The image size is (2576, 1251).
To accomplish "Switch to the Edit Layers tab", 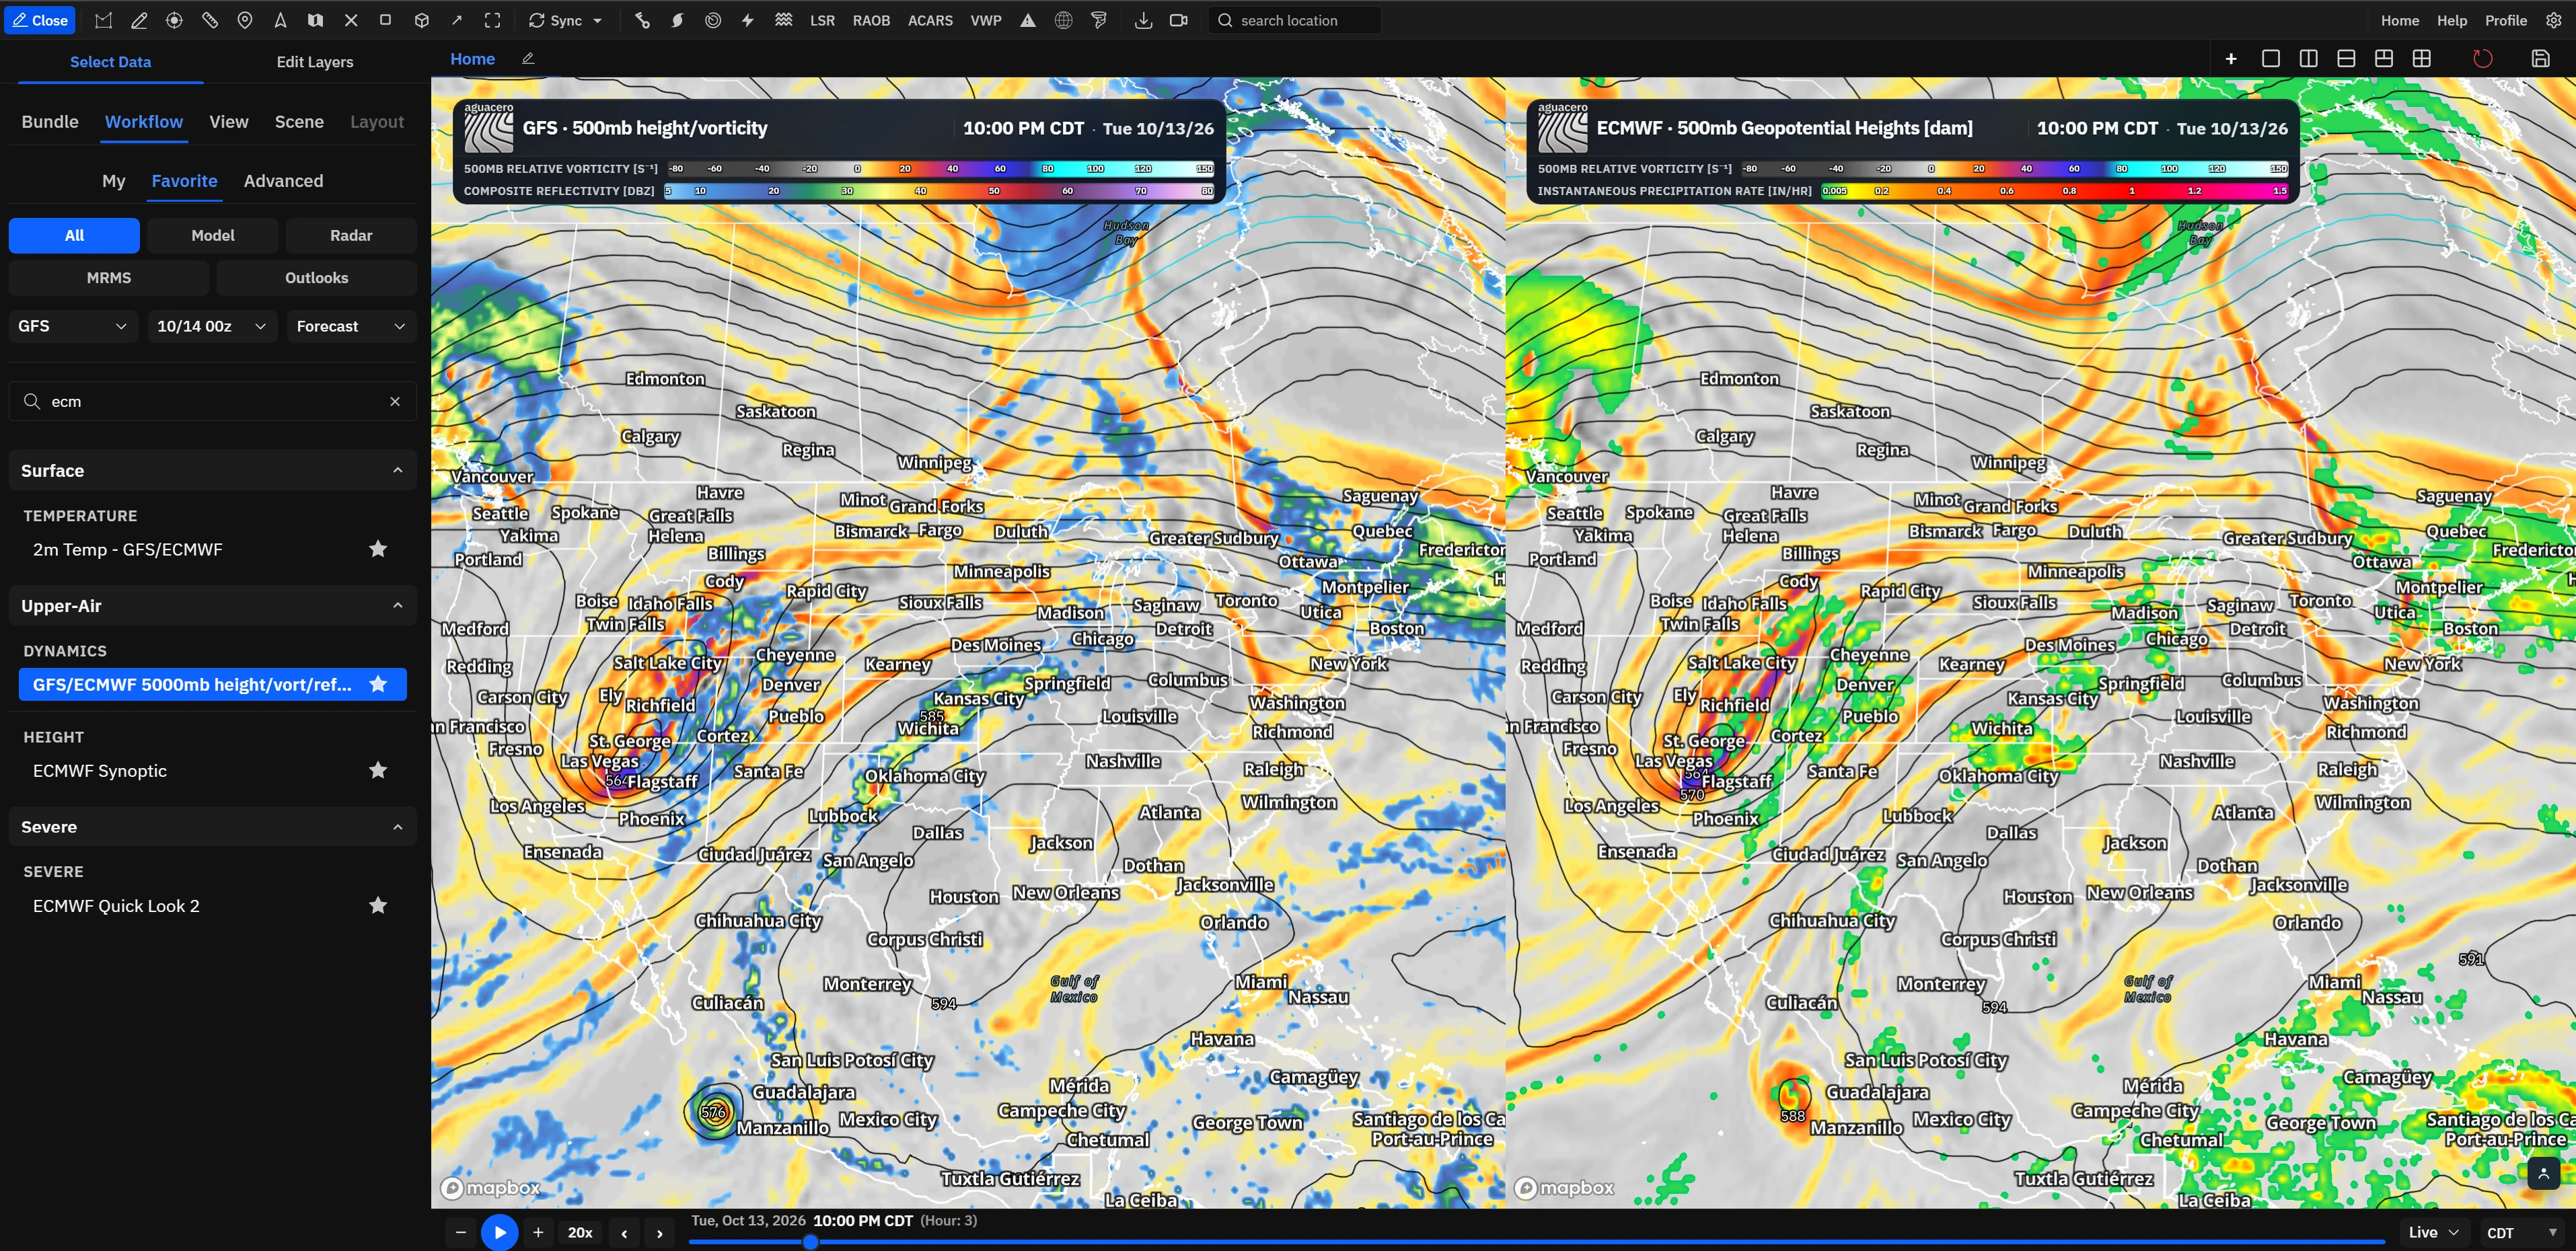I will pos(315,62).
